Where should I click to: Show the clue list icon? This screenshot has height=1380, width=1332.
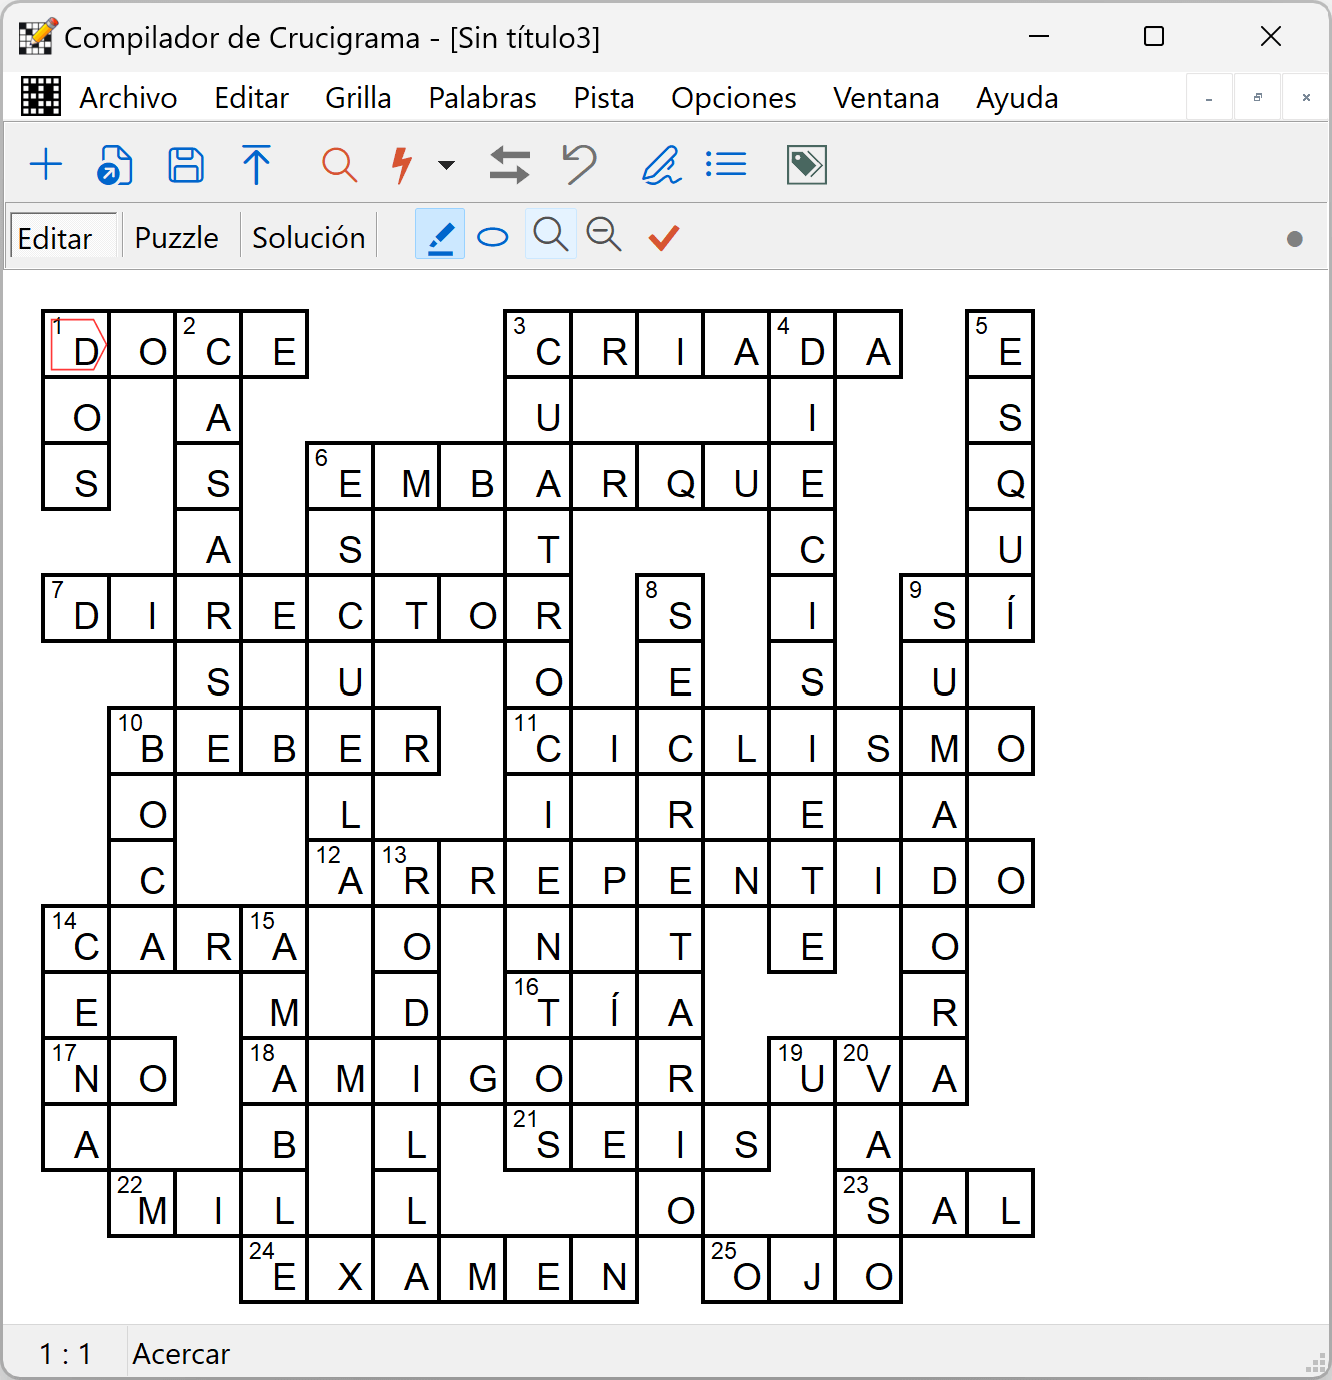point(726,165)
